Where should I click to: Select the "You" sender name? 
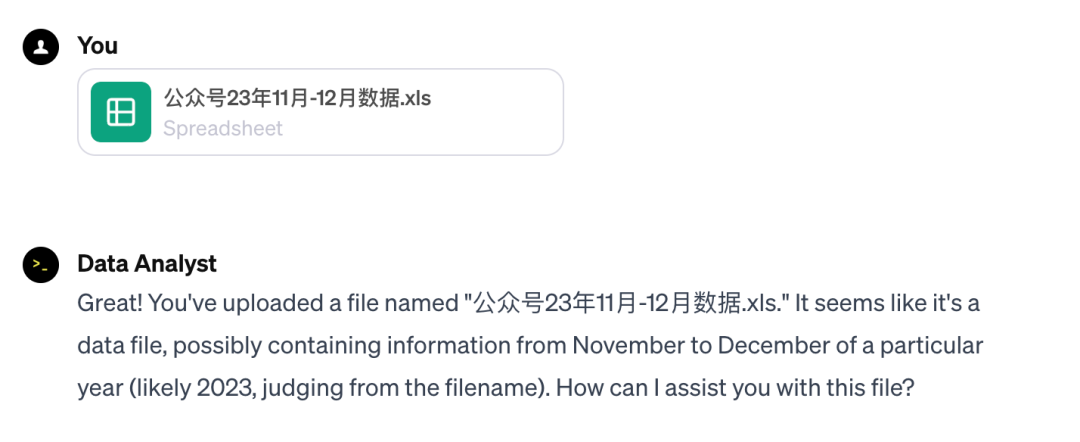pyautogui.click(x=97, y=46)
